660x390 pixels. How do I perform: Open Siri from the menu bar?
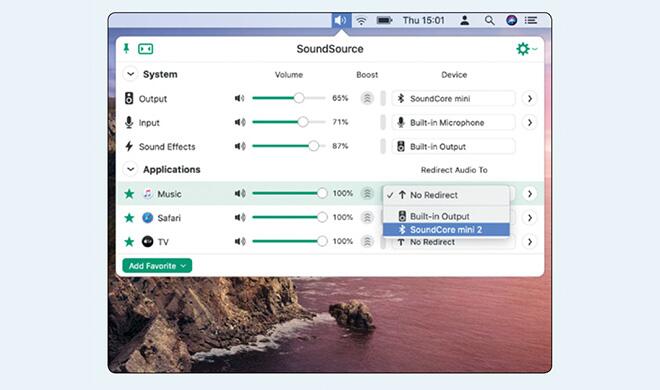point(511,20)
